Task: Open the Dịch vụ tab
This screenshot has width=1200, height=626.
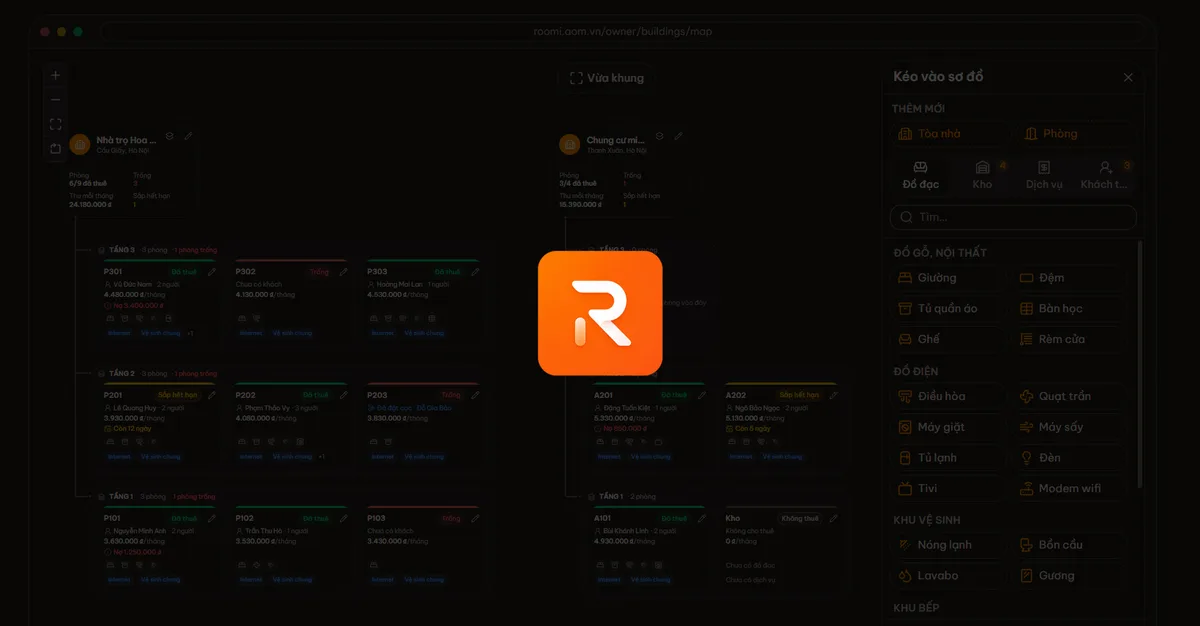Action: (x=1044, y=175)
